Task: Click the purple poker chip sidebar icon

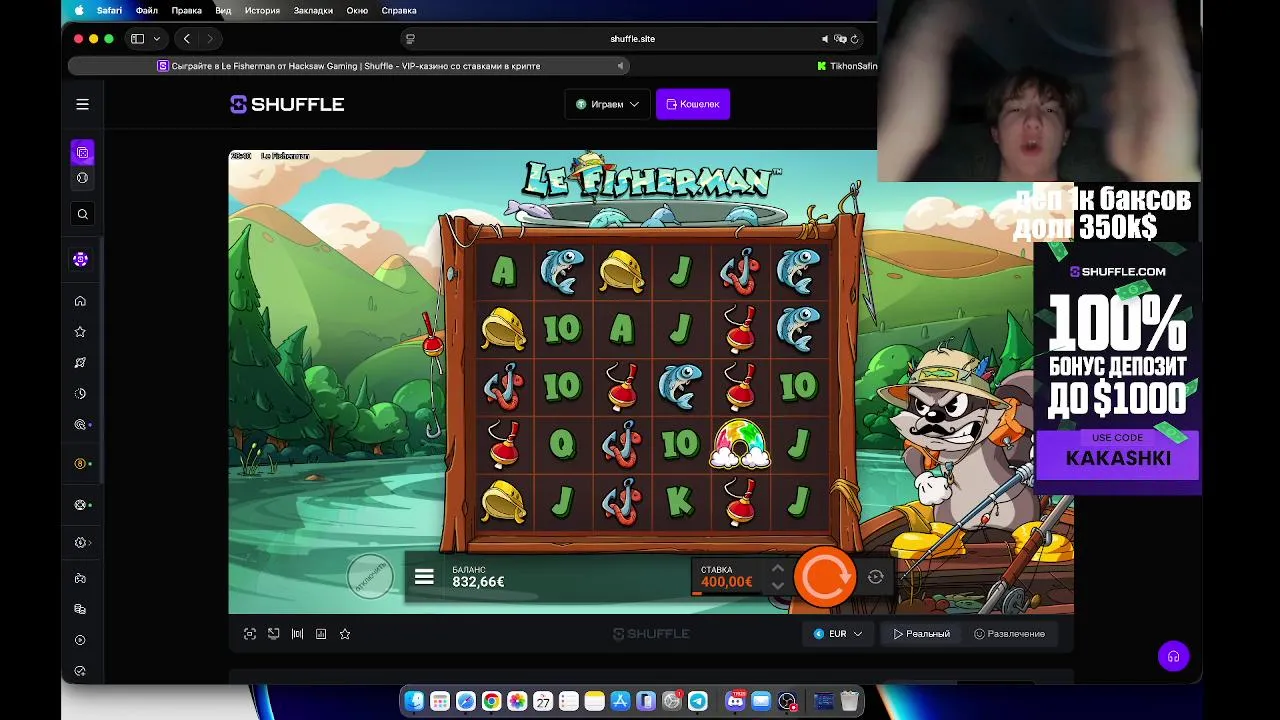Action: pos(81,259)
